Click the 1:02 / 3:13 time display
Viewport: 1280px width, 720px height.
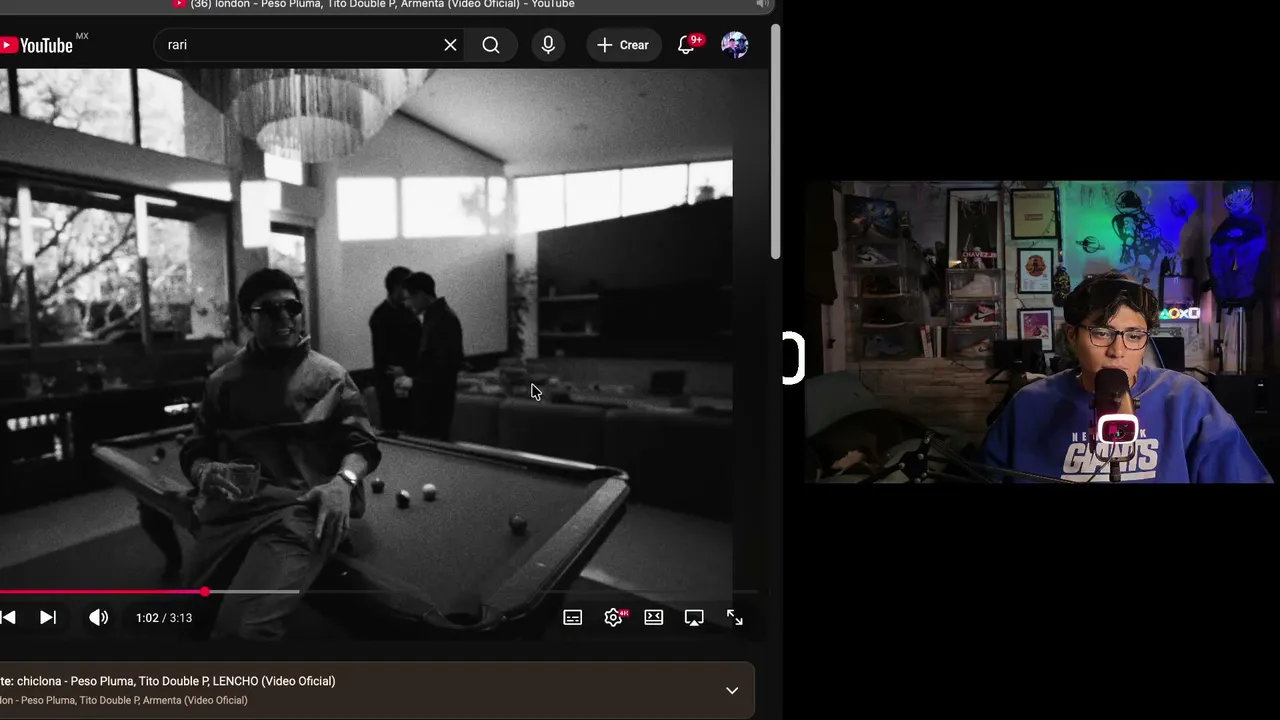click(x=164, y=618)
